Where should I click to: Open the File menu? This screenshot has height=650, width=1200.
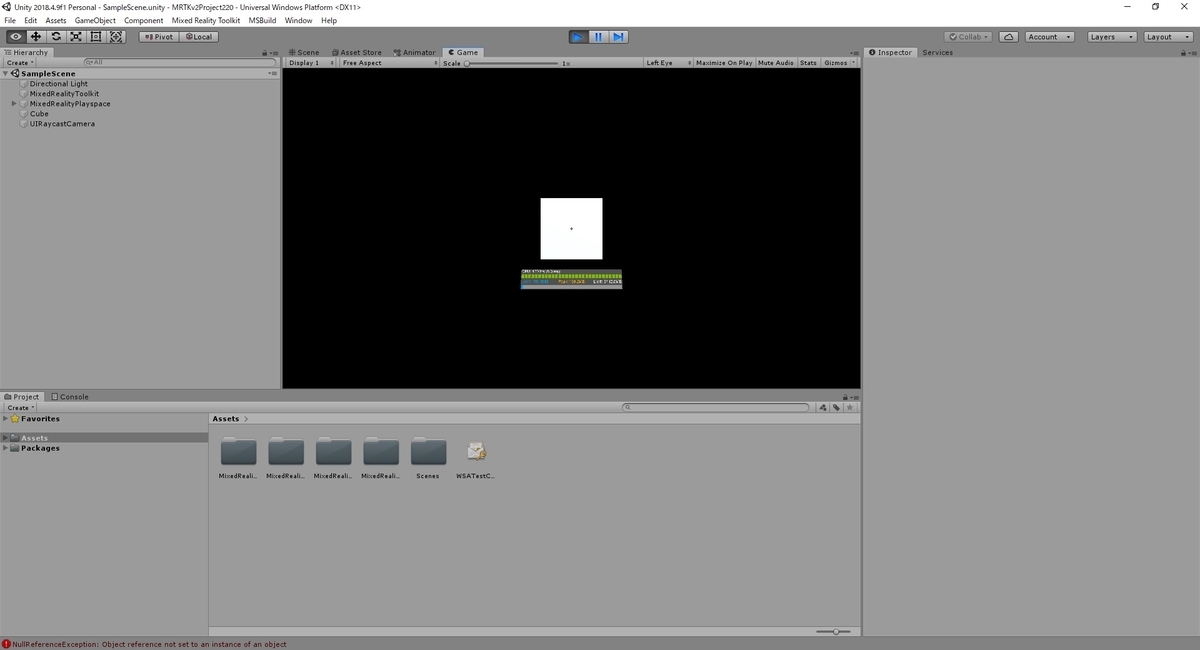click(x=10, y=20)
